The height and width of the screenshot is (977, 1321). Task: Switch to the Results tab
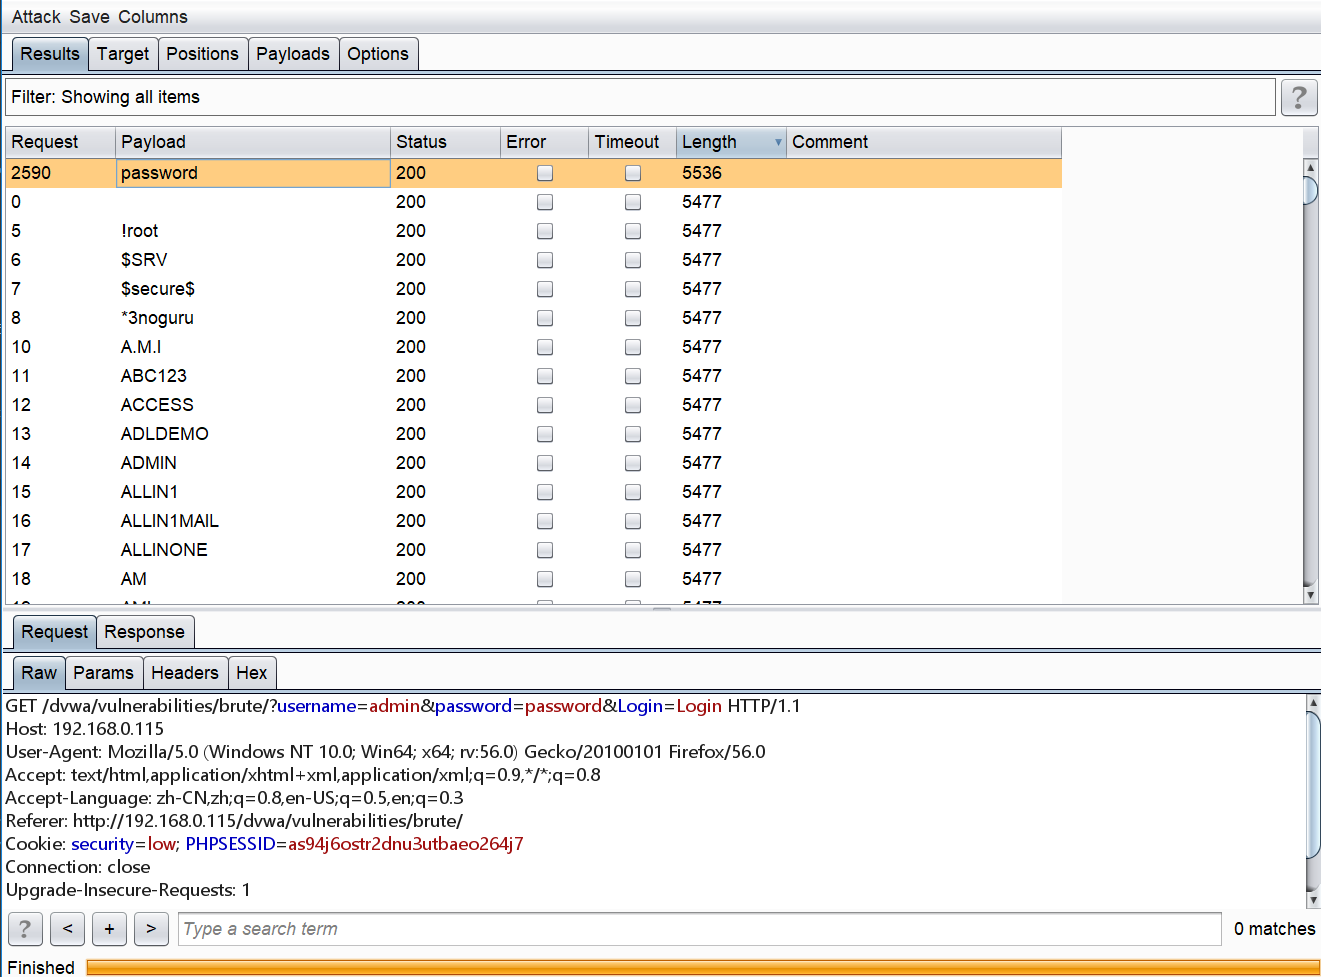click(x=50, y=54)
